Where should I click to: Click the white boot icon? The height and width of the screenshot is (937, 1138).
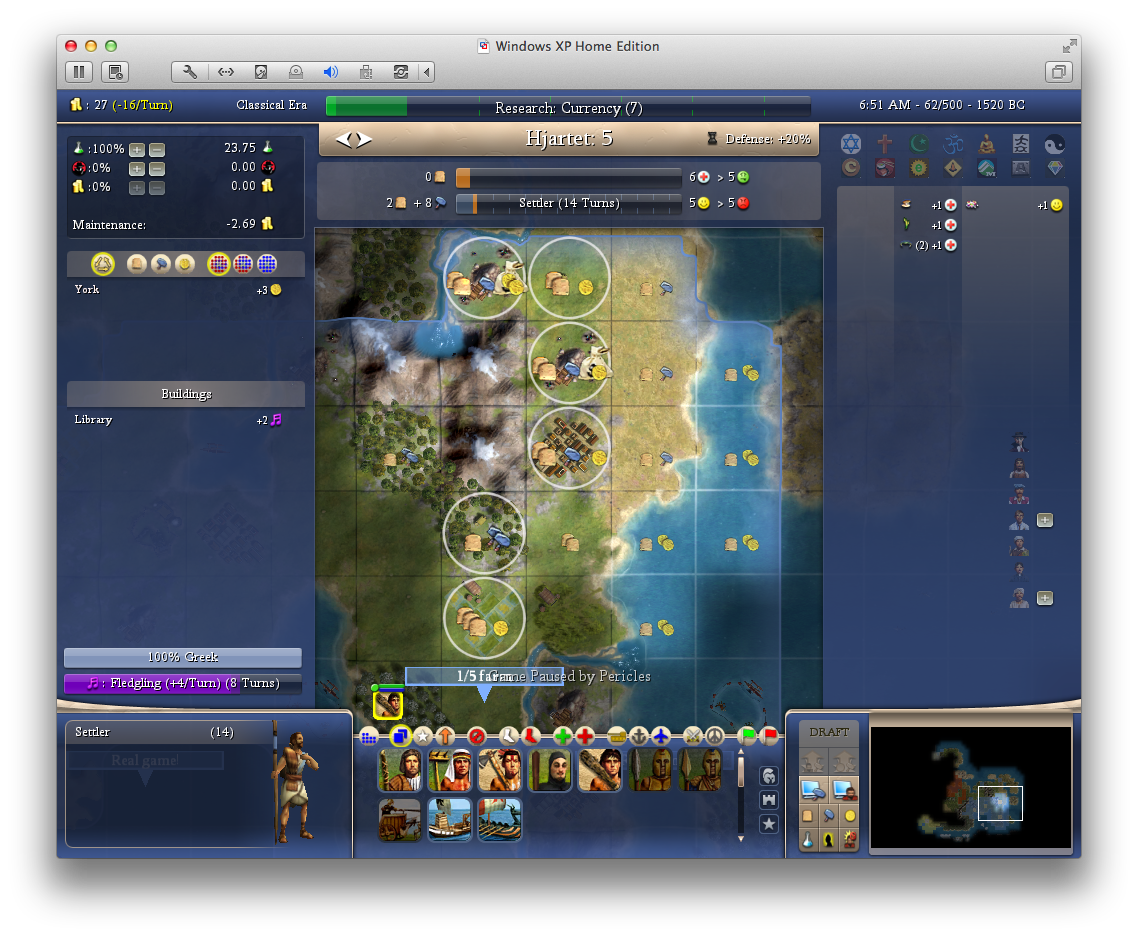[508, 736]
